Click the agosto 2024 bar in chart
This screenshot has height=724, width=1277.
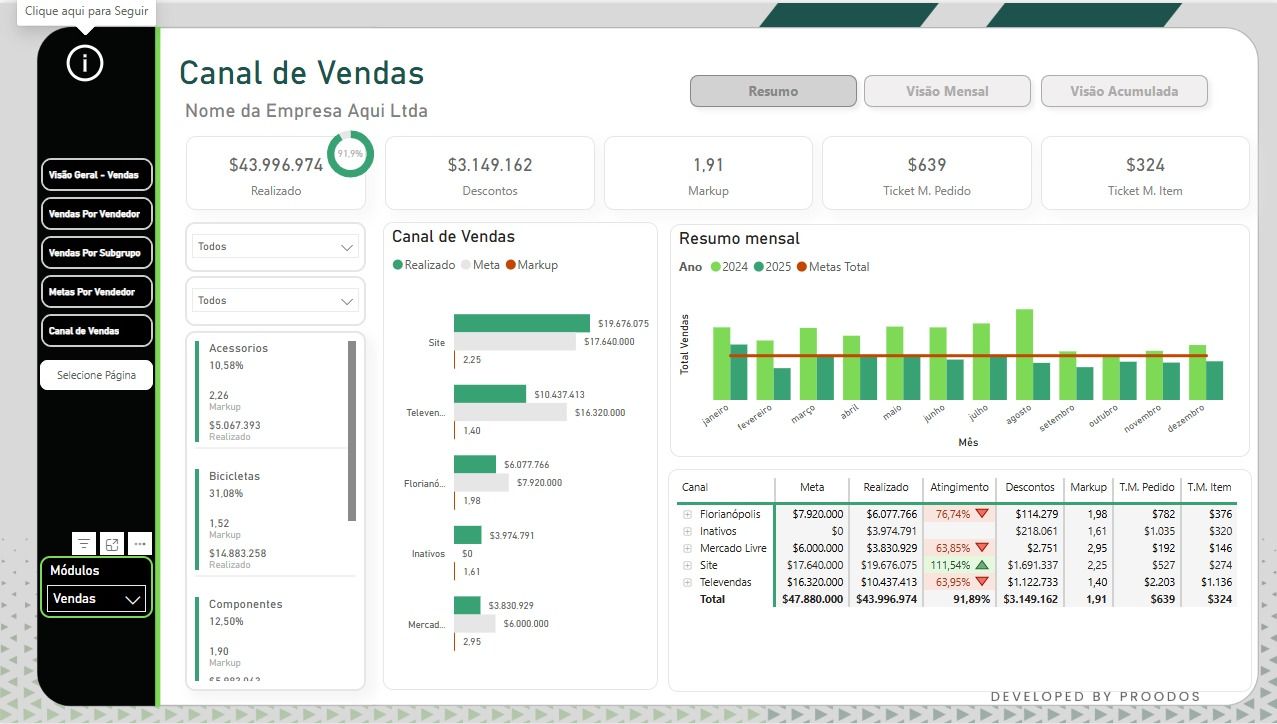tap(1024, 354)
